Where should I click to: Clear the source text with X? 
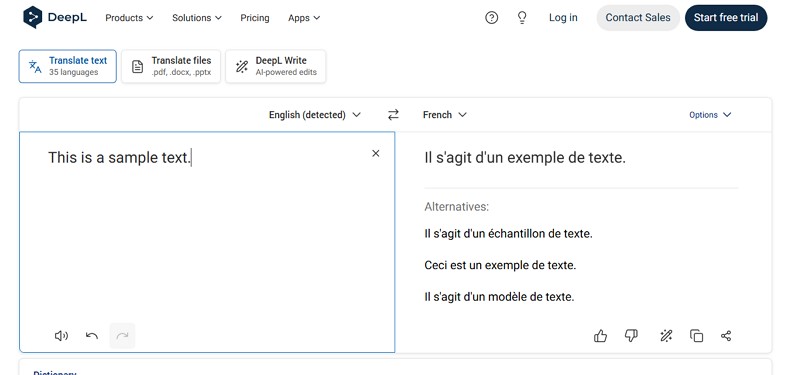[x=375, y=153]
